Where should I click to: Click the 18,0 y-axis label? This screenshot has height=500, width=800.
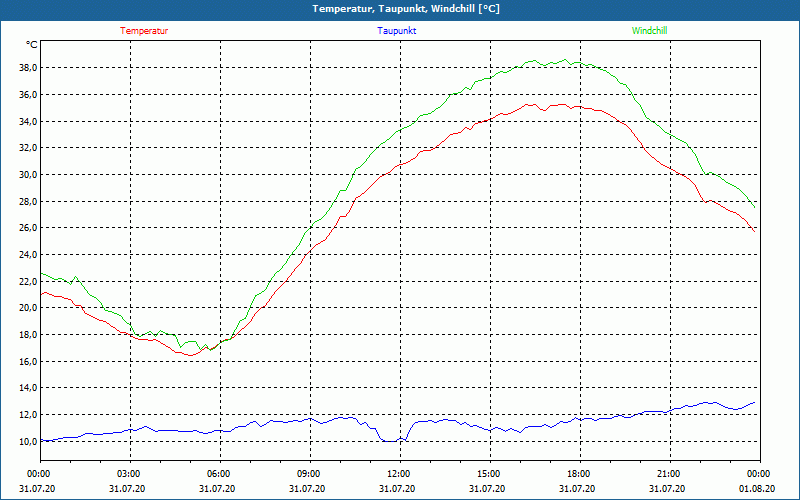coord(28,335)
